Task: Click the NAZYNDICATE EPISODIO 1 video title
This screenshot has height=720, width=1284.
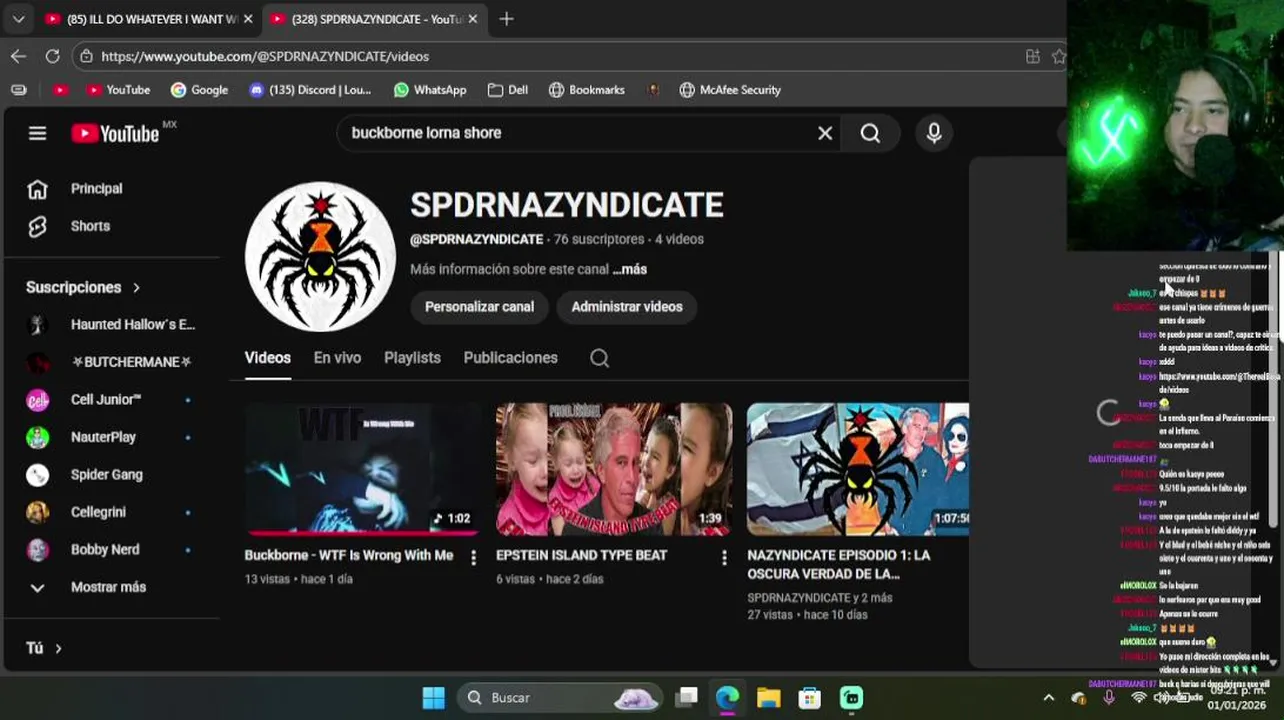Action: (839, 564)
